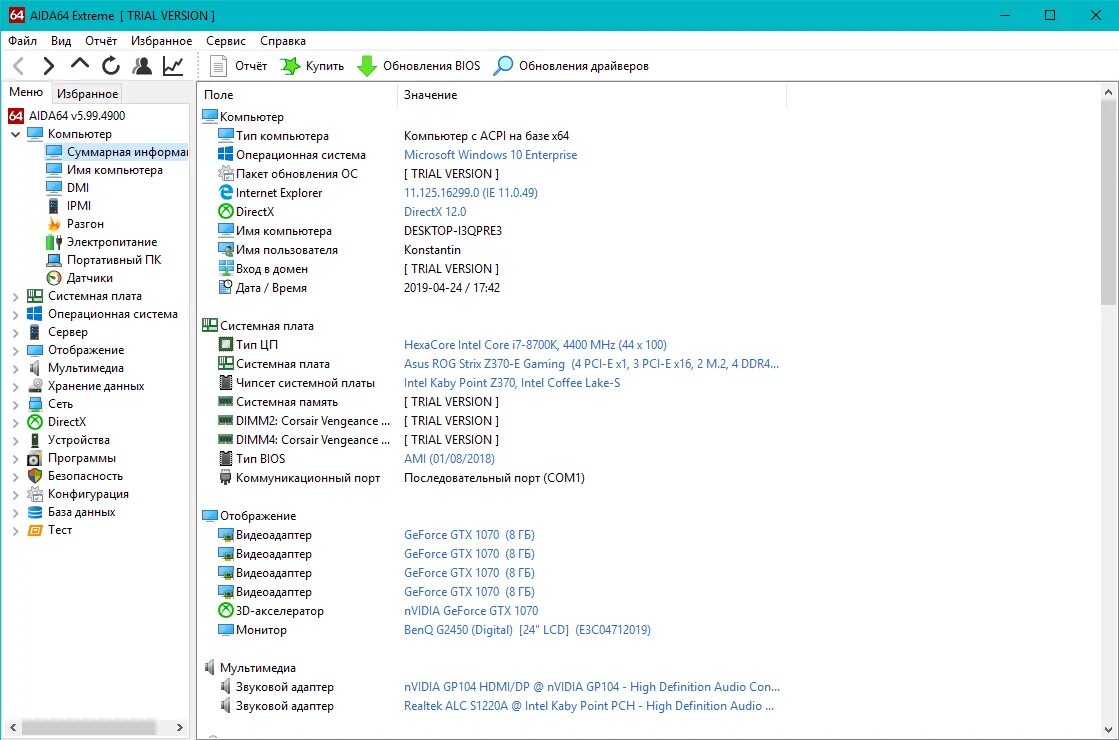Image resolution: width=1119 pixels, height=740 pixels.
Task: Expand the Устройства tree node in sidebar
Action: pyautogui.click(x=15, y=440)
